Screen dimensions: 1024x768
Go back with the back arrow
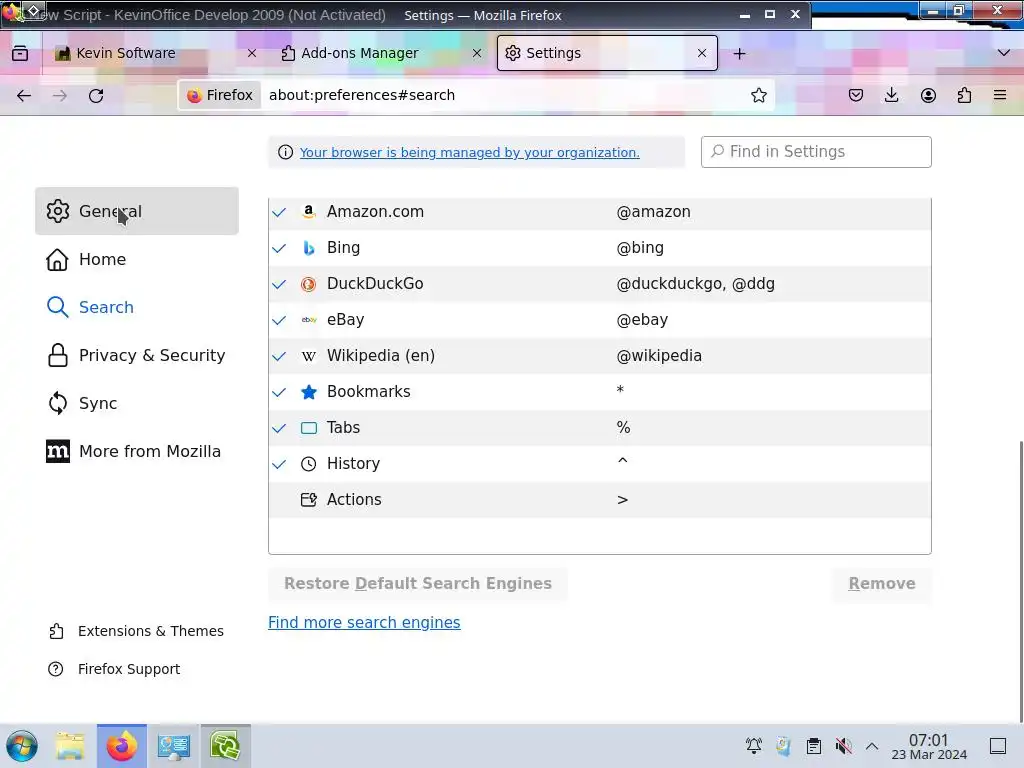tap(24, 95)
